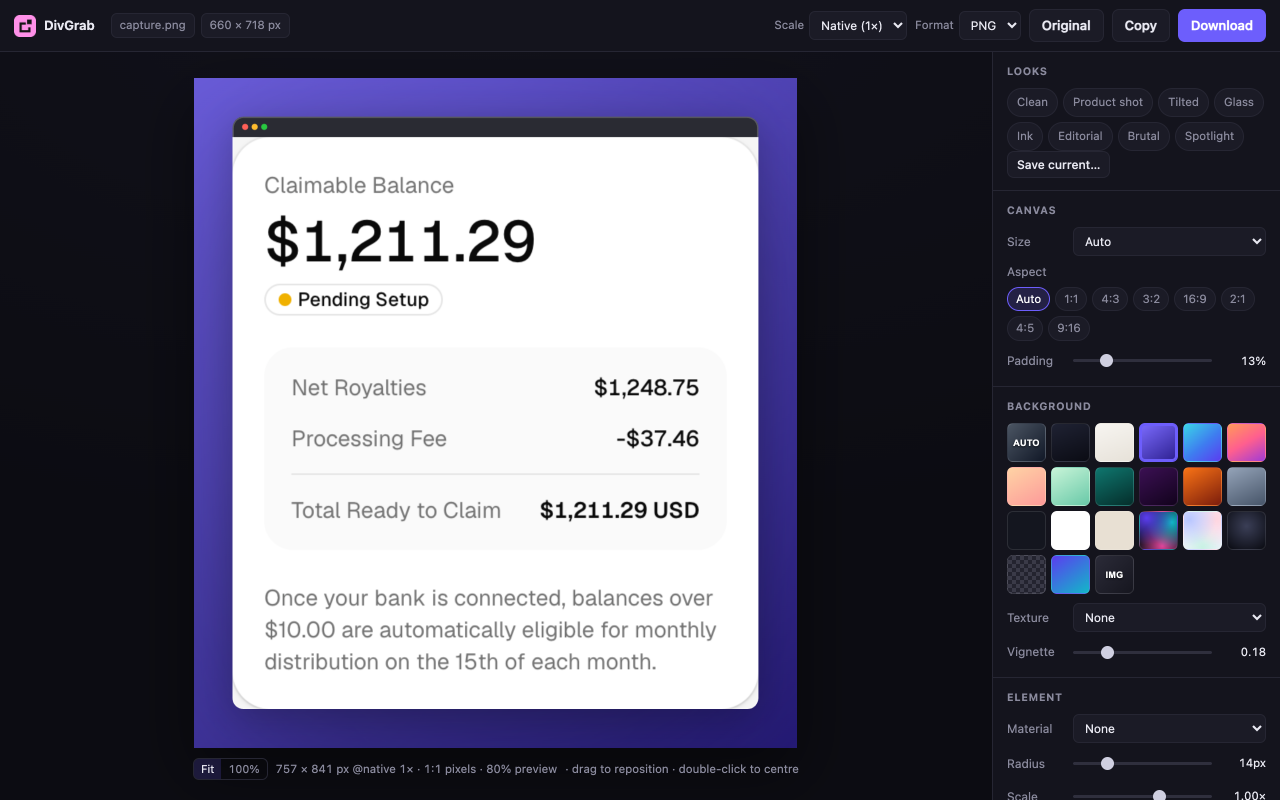Apply the Product shot look
Screen dimensions: 1280x800
[x=1108, y=102]
